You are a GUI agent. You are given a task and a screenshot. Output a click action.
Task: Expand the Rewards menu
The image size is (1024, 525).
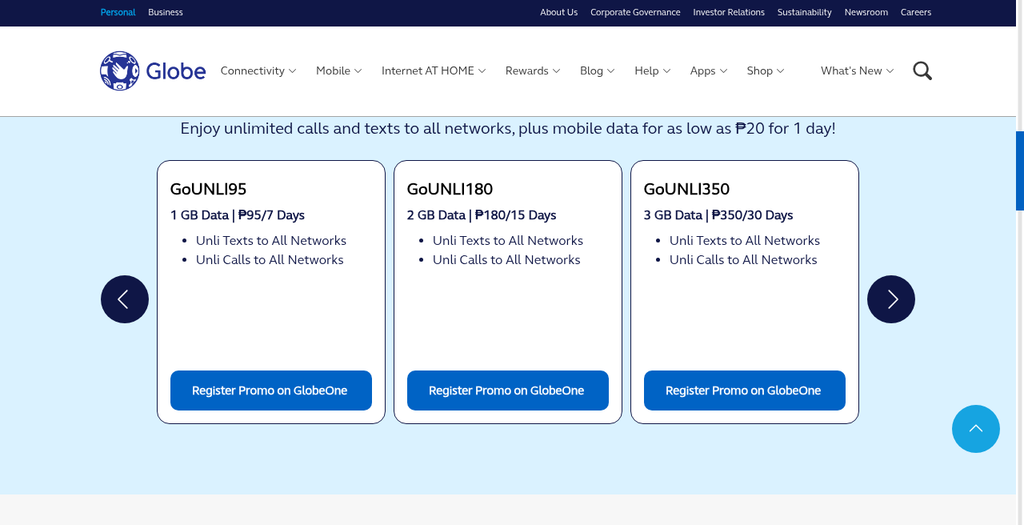click(532, 71)
